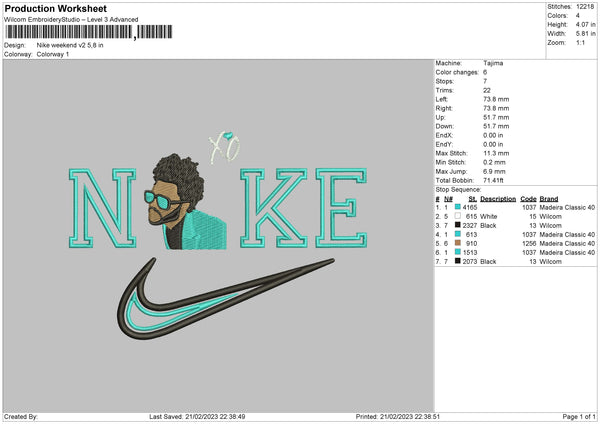
Task: Click the Trims value 22
Action: [x=487, y=90]
